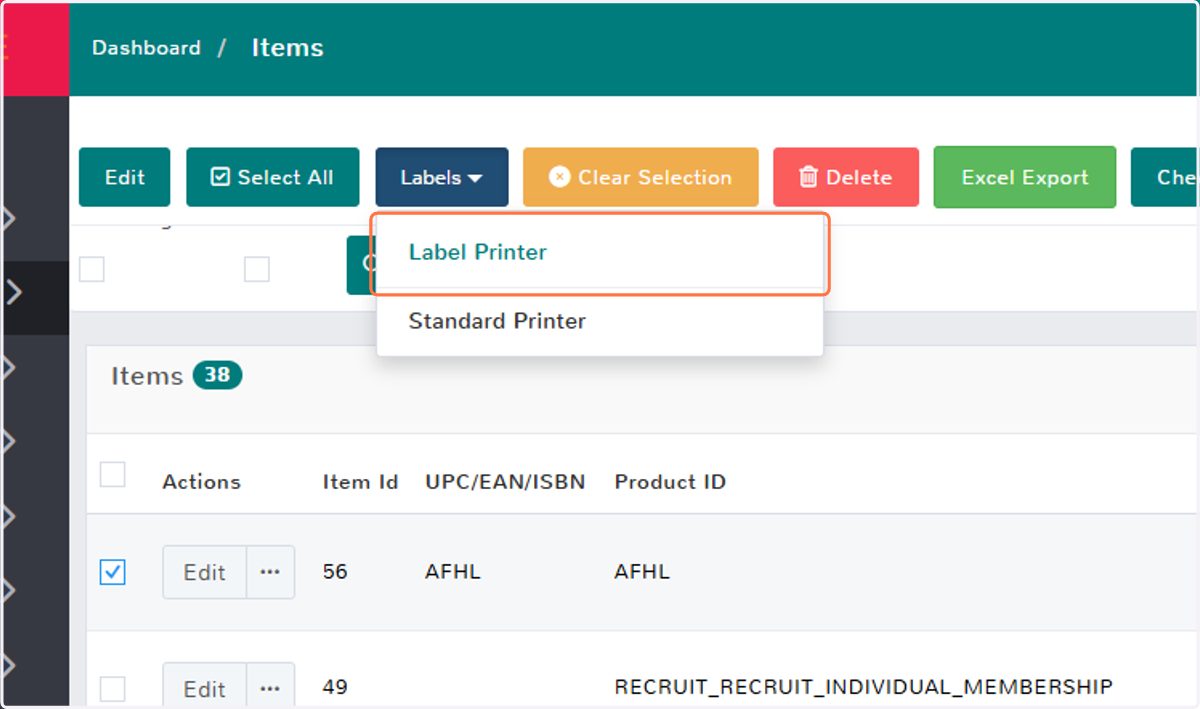This screenshot has width=1200, height=709.
Task: Click the Items count badge showing 38
Action: 217,375
